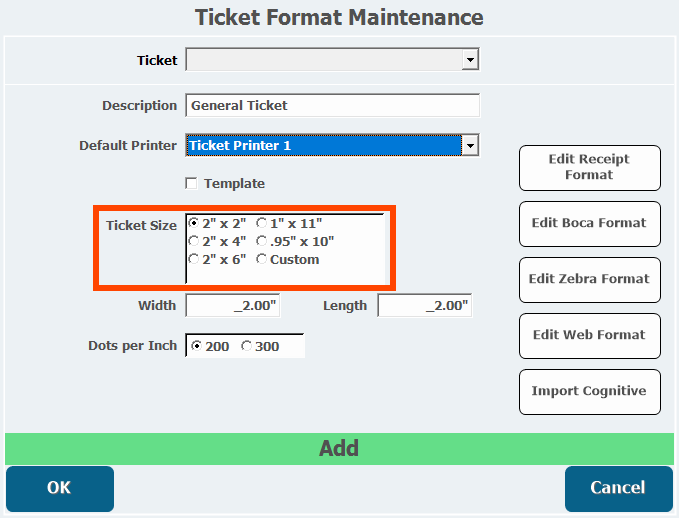The image size is (679, 518).
Task: Set dots per inch to 300
Action: pos(246,347)
